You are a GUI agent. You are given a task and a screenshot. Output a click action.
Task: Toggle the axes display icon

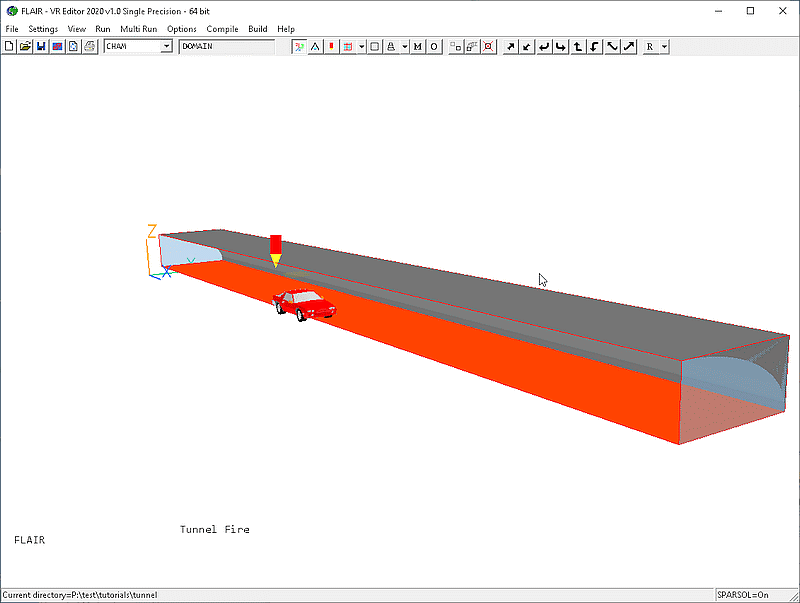click(x=299, y=47)
